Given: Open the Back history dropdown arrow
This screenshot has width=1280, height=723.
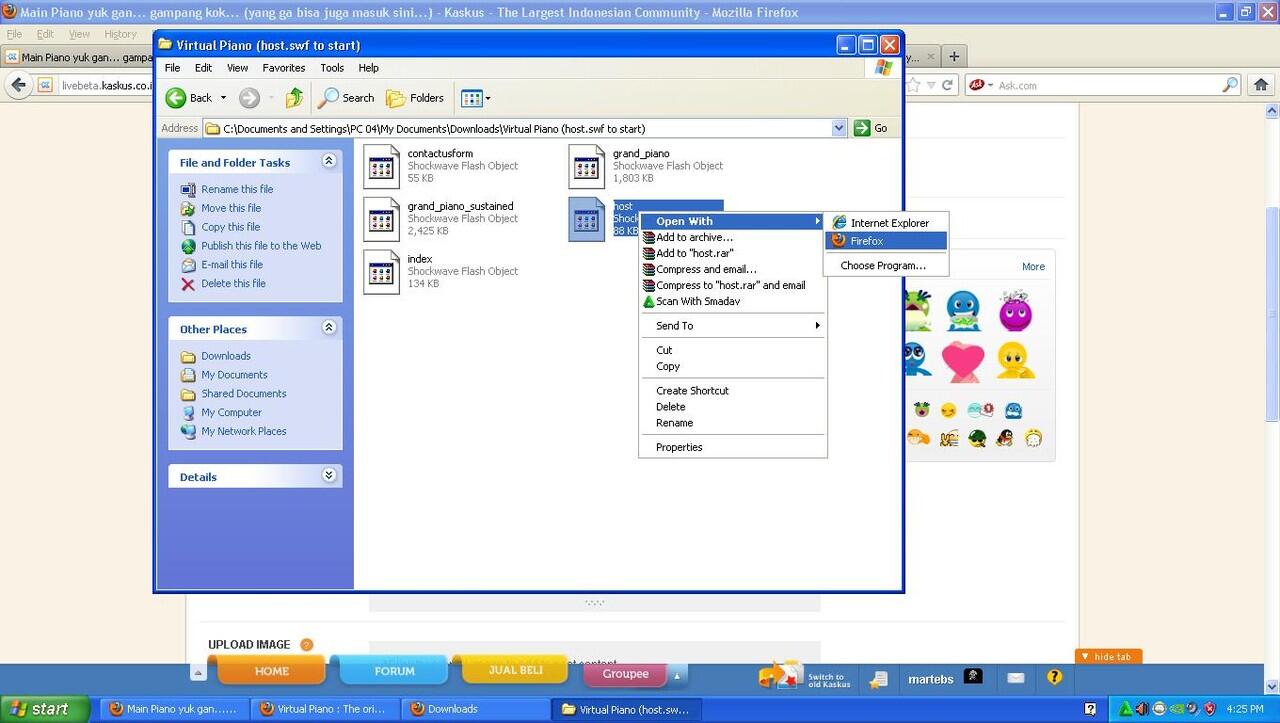Looking at the screenshot, I should point(223,98).
